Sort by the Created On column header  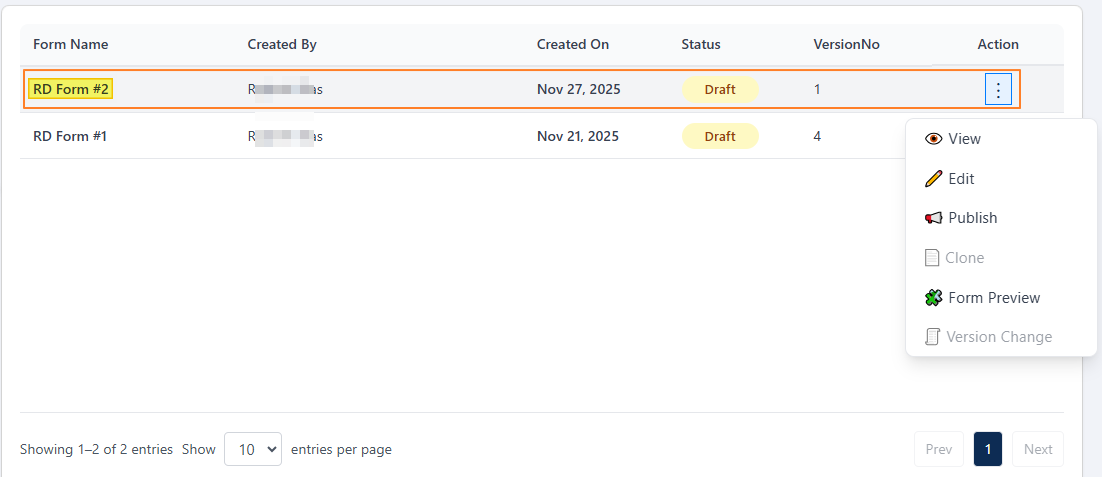tap(573, 44)
